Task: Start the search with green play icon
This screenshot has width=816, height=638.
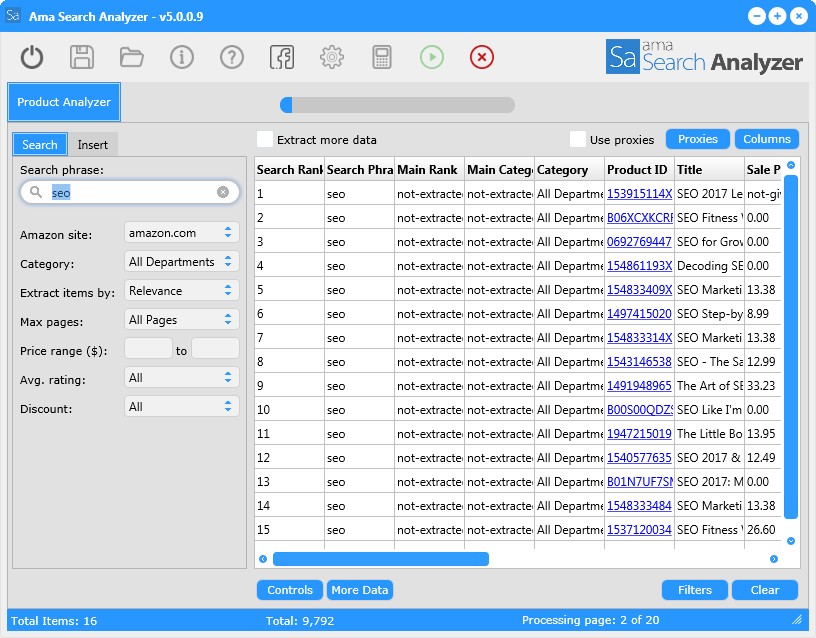Action: pos(431,57)
